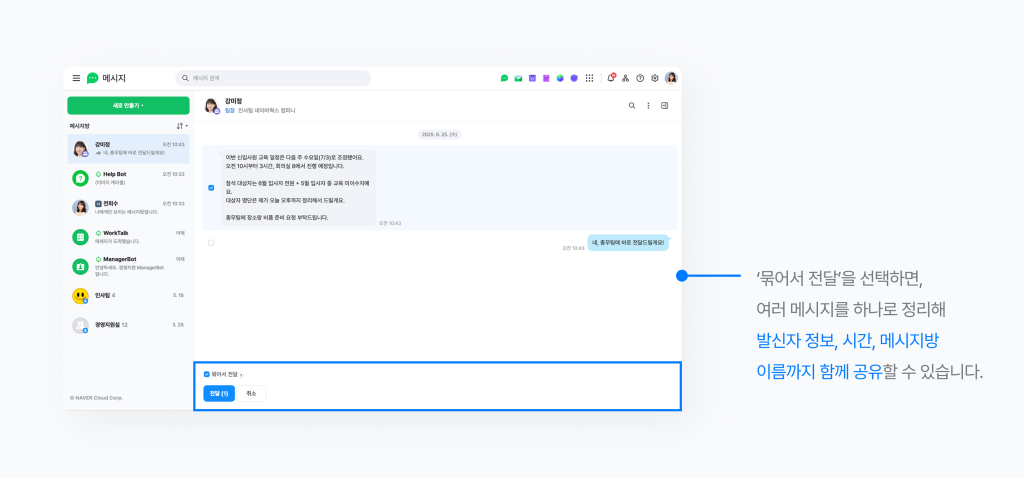This screenshot has width=1024, height=478.
Task: Open the hamburger menu beside 메시지
Action: coord(76,78)
